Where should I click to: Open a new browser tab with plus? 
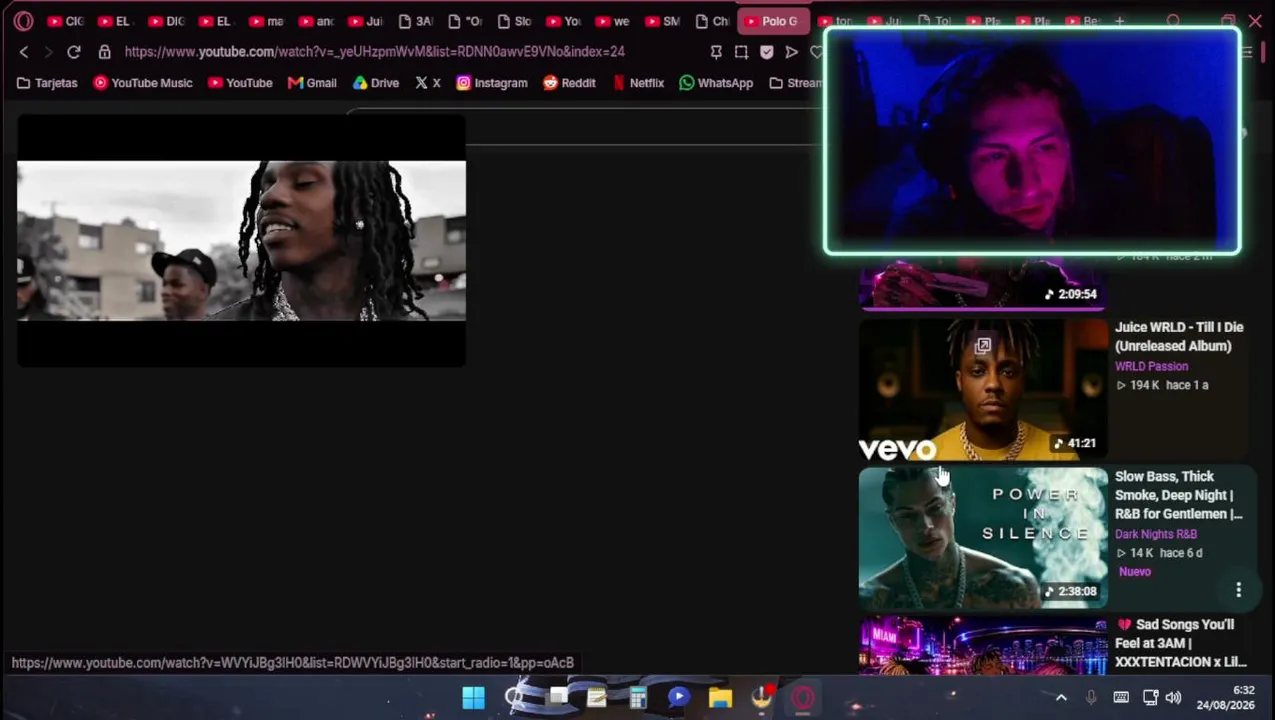[x=1119, y=21]
